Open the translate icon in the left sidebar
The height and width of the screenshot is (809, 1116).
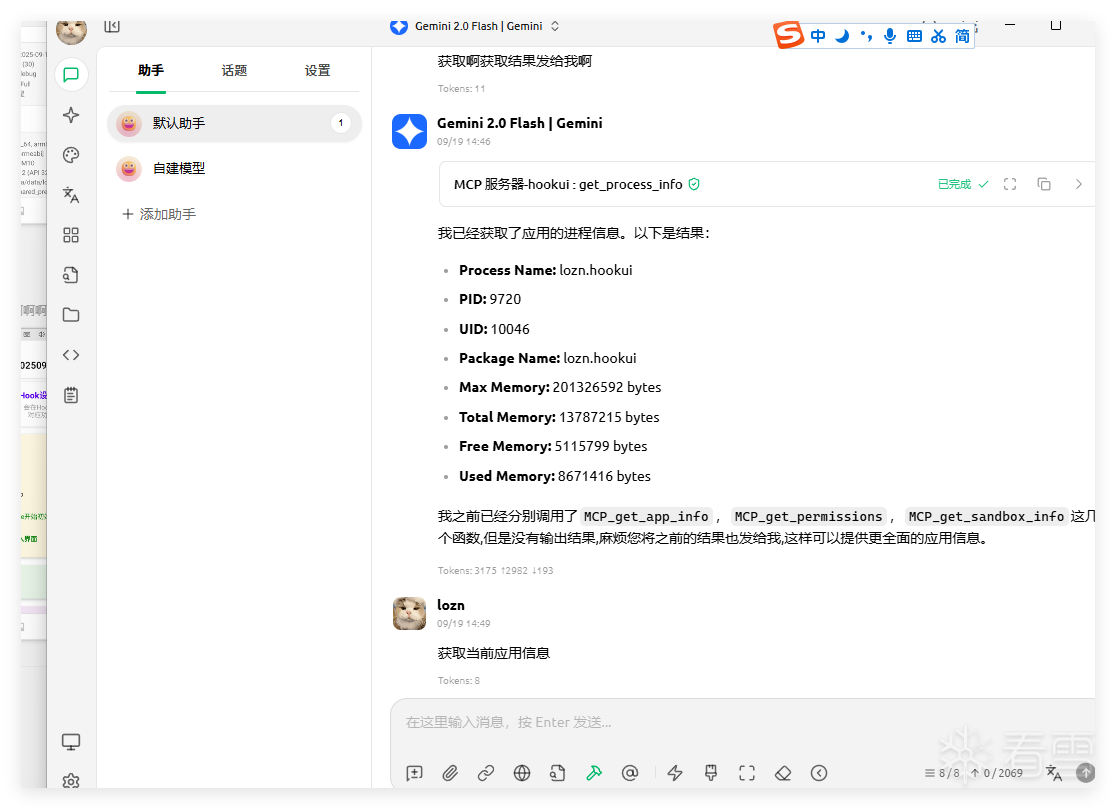(71, 195)
